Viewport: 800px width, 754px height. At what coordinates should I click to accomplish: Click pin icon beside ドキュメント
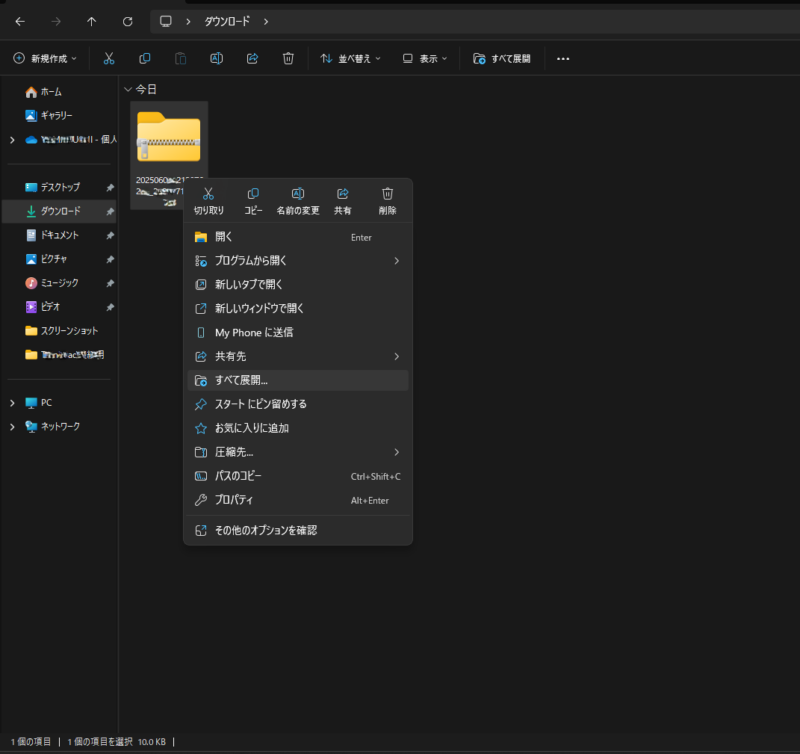(x=110, y=236)
